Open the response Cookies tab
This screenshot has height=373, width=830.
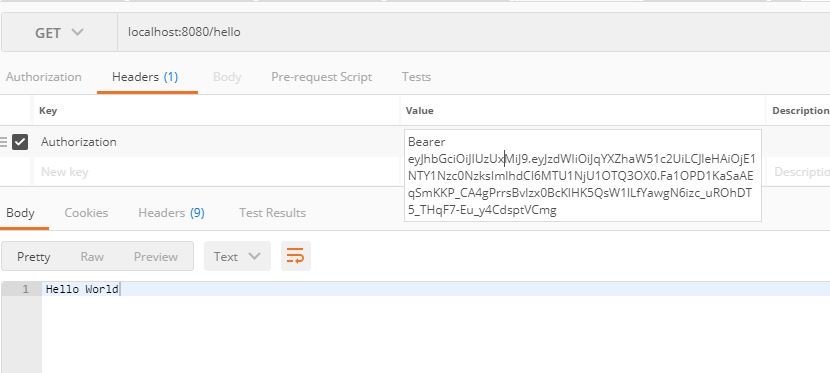click(x=86, y=213)
